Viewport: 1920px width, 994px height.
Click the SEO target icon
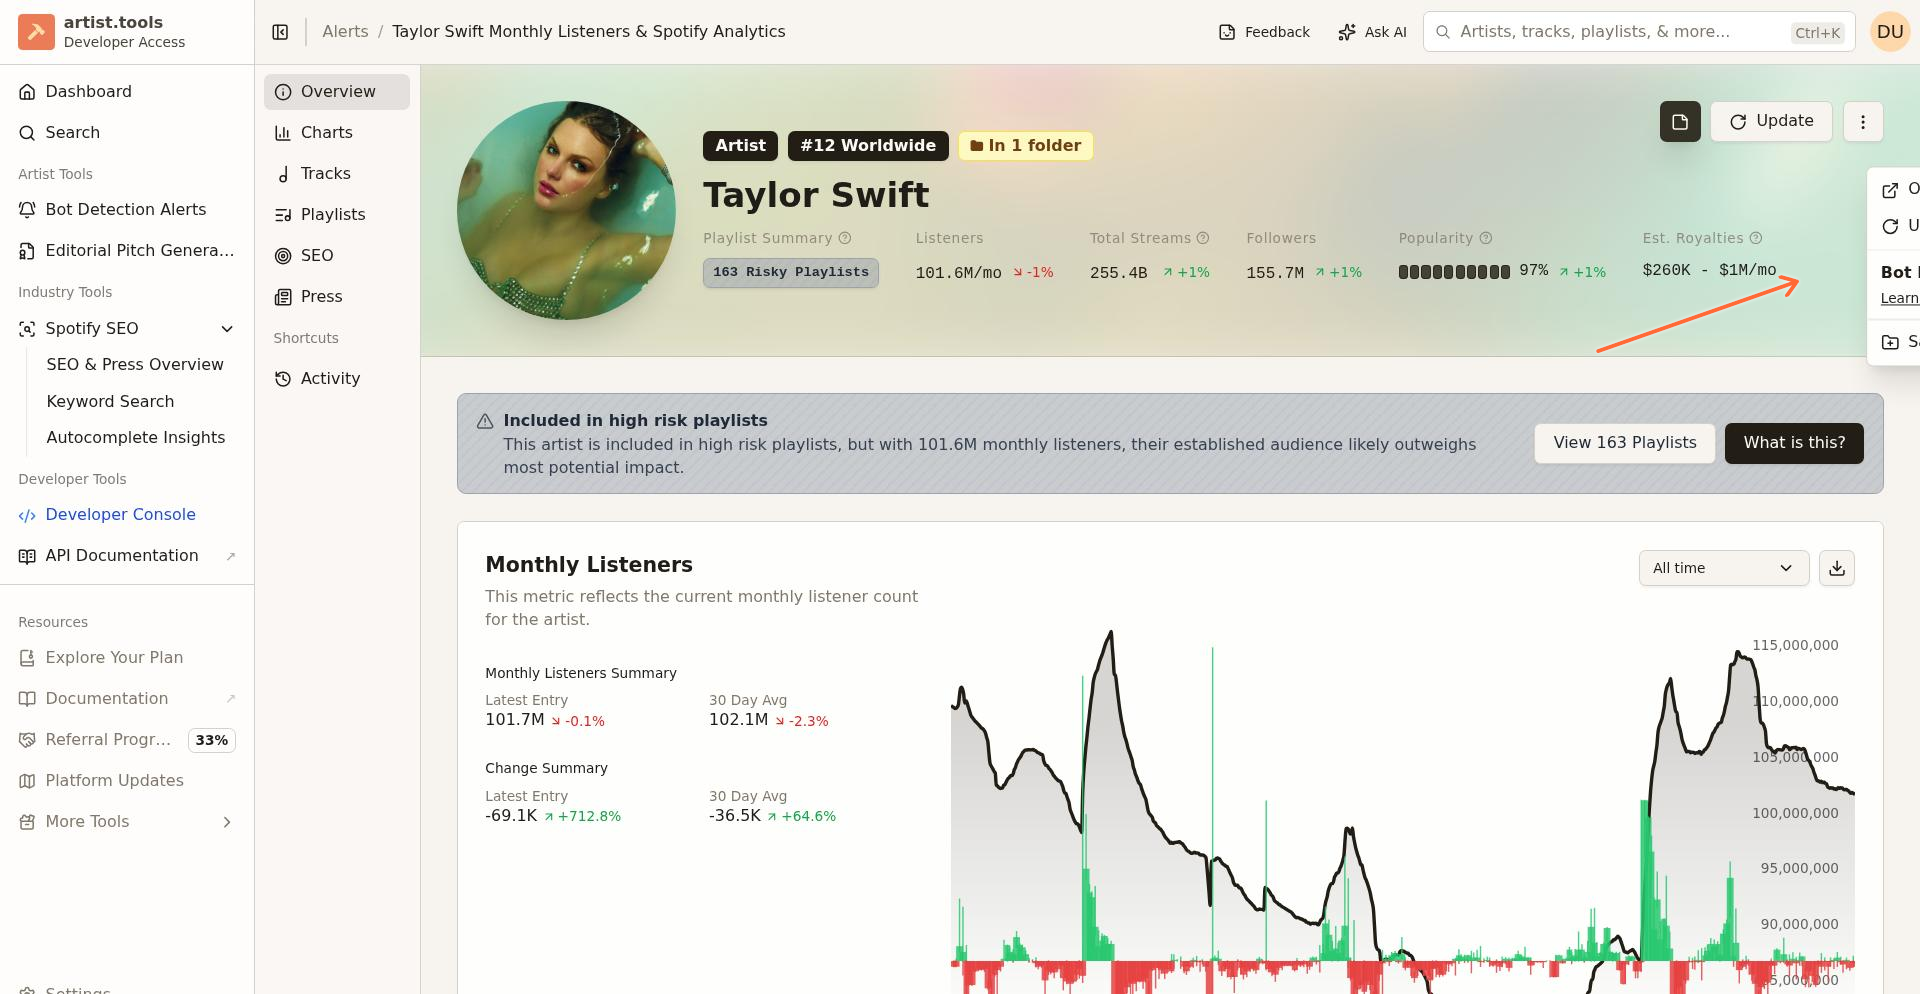pyautogui.click(x=283, y=256)
